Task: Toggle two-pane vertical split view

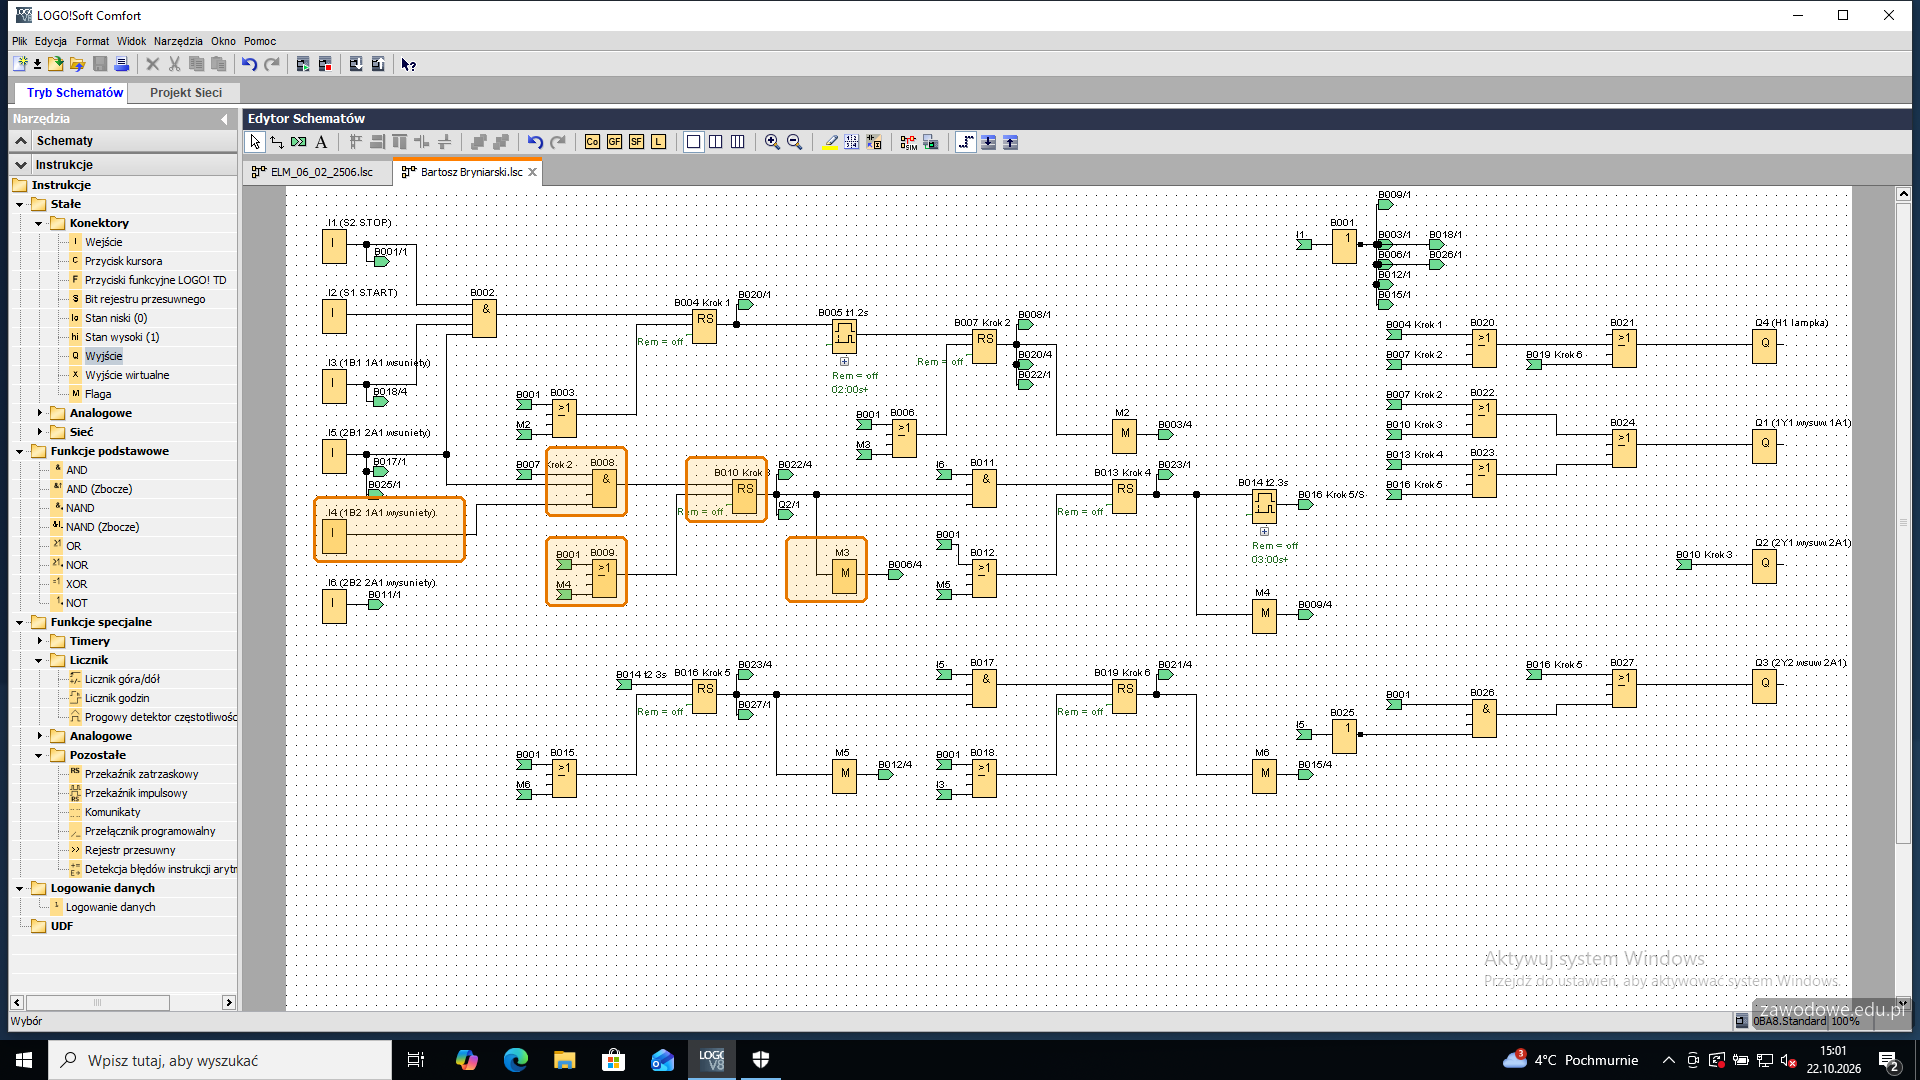Action: [x=715, y=142]
